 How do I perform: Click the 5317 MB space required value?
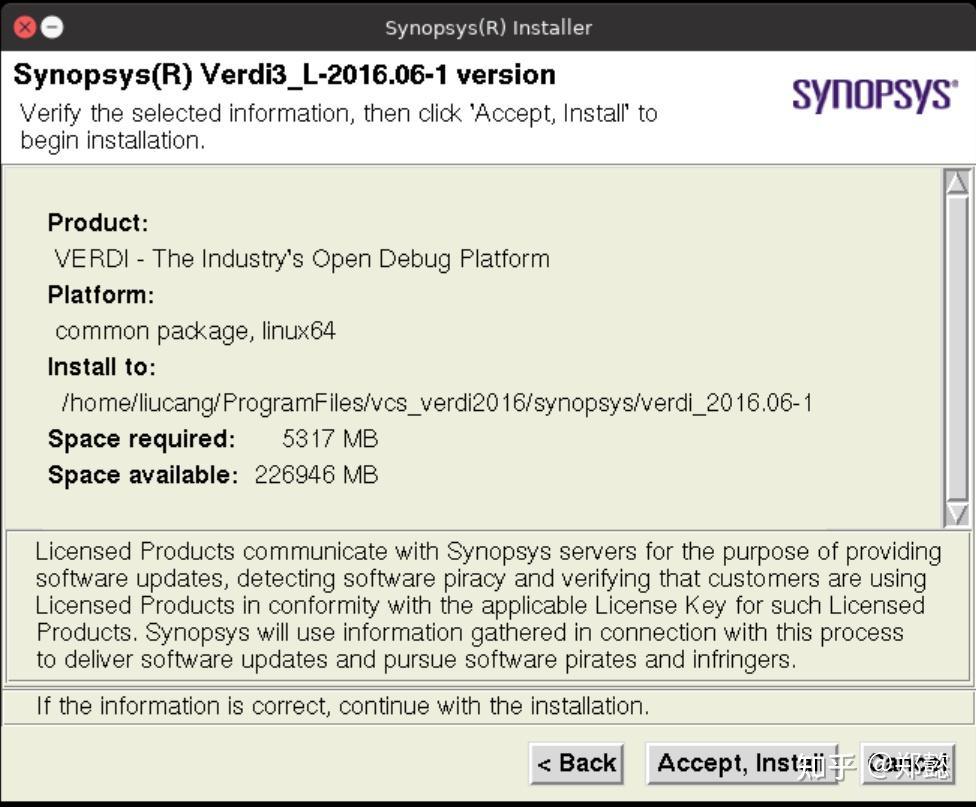pyautogui.click(x=330, y=439)
